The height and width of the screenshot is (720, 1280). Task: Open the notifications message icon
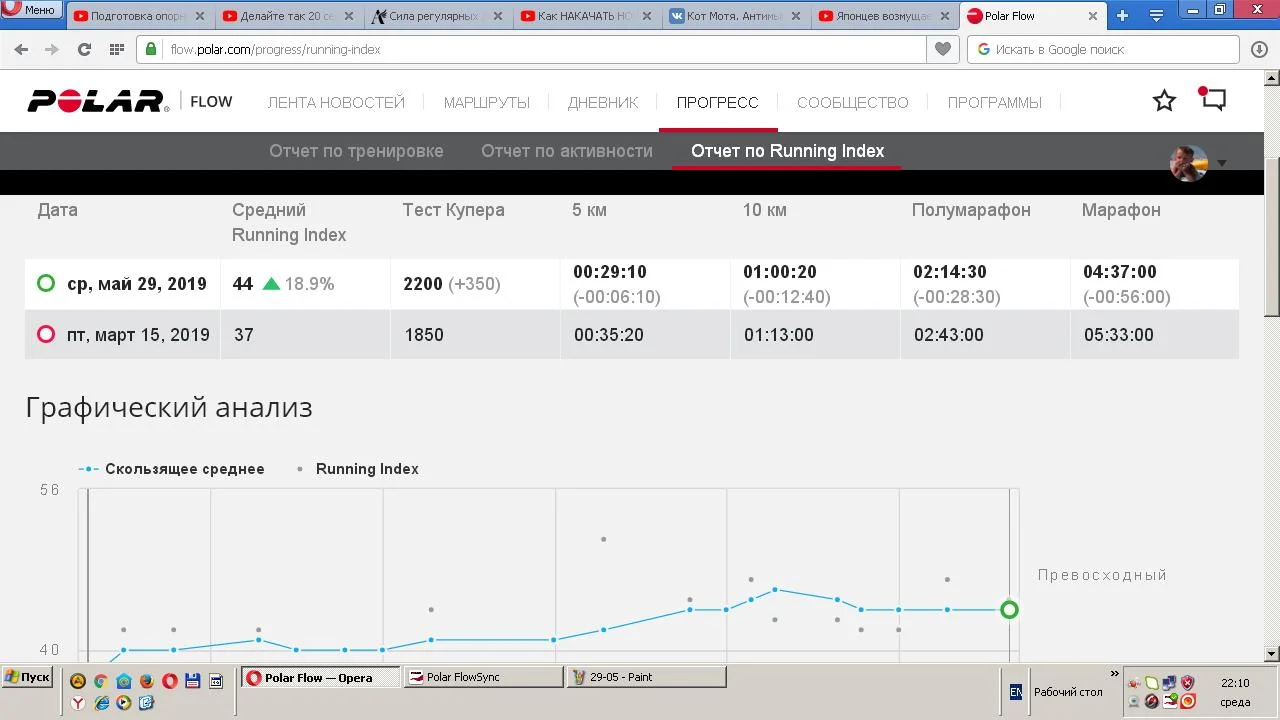pos(1213,99)
